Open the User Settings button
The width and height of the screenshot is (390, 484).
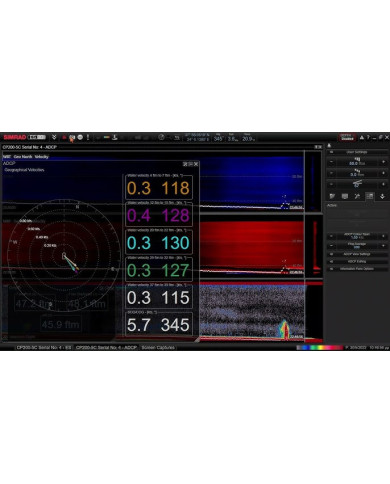click(x=357, y=152)
